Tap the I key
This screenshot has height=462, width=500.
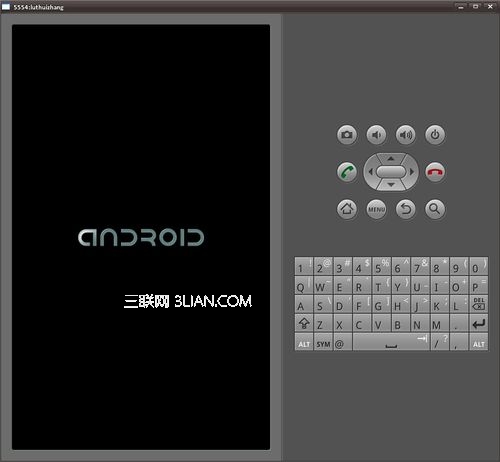(x=440, y=285)
